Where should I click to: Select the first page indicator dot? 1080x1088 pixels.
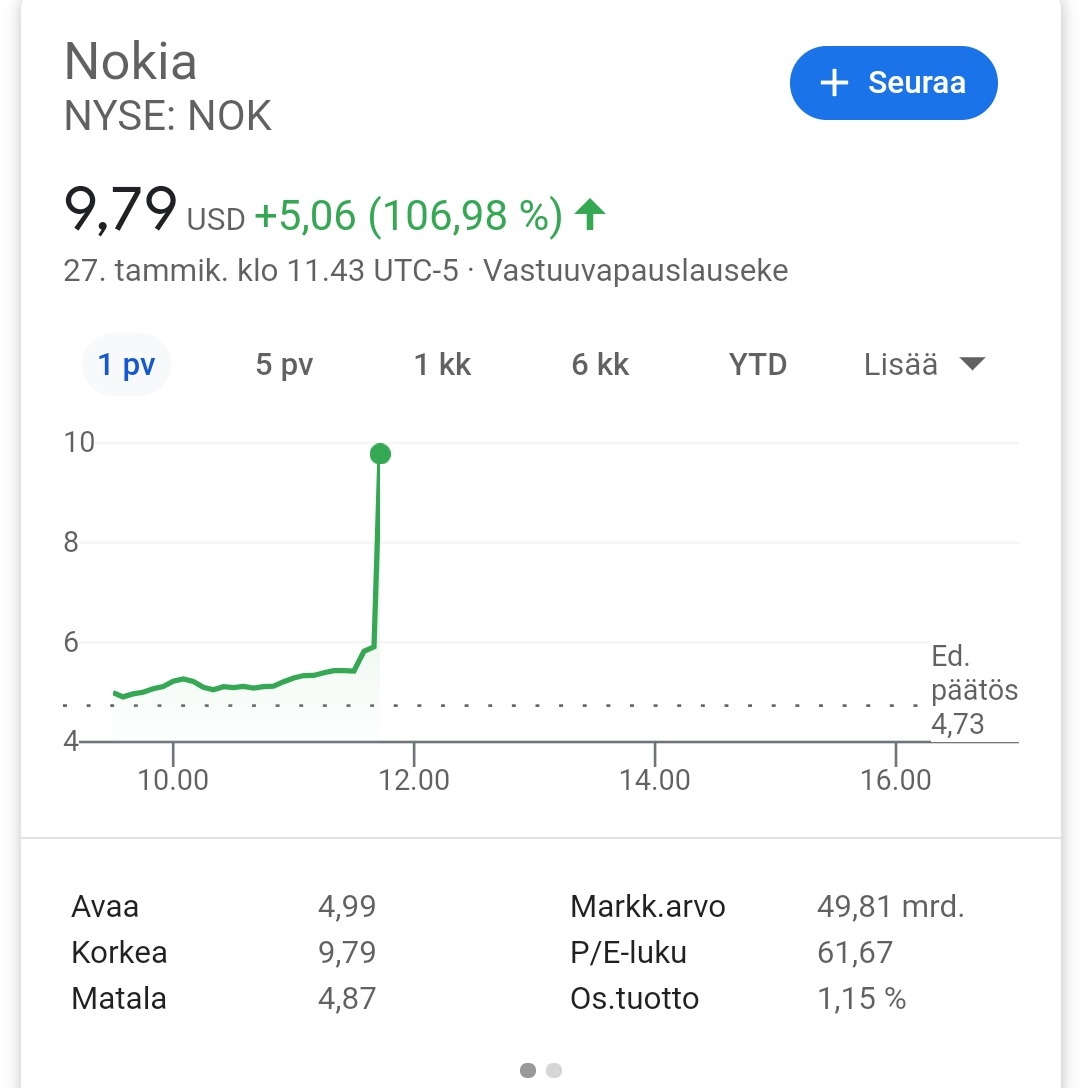528,1070
